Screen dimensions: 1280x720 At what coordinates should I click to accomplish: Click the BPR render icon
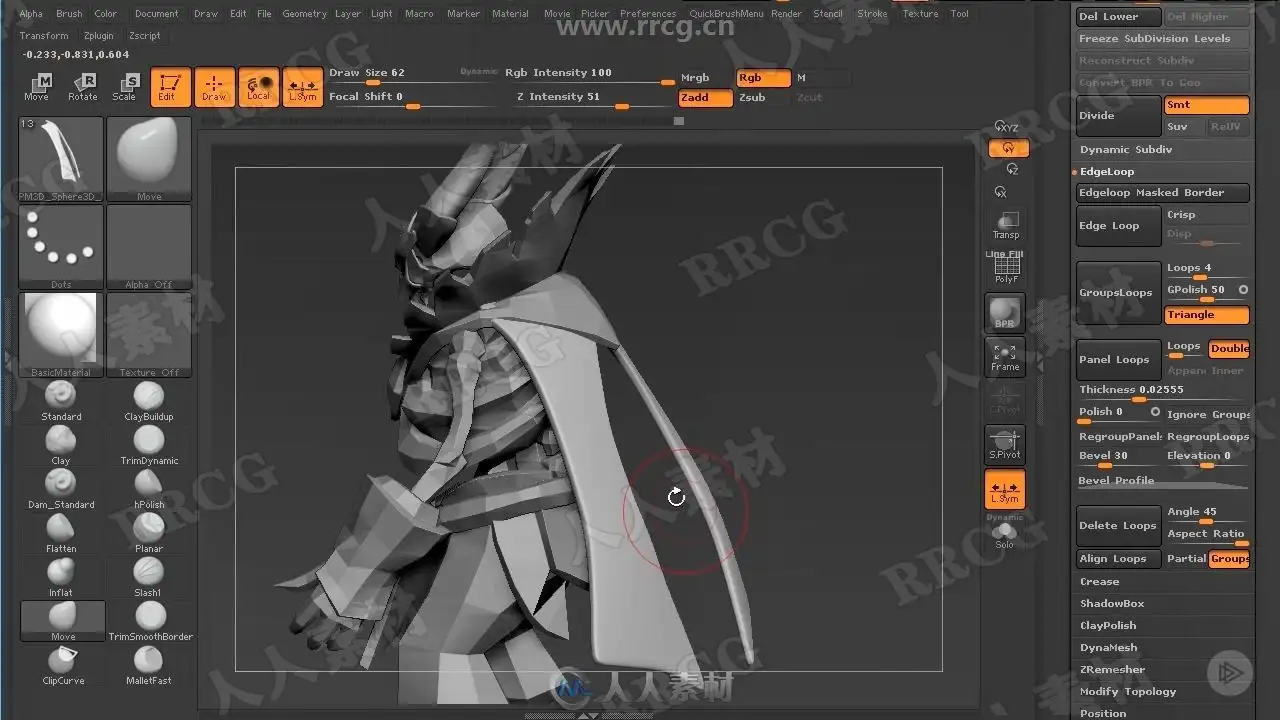[1005, 313]
